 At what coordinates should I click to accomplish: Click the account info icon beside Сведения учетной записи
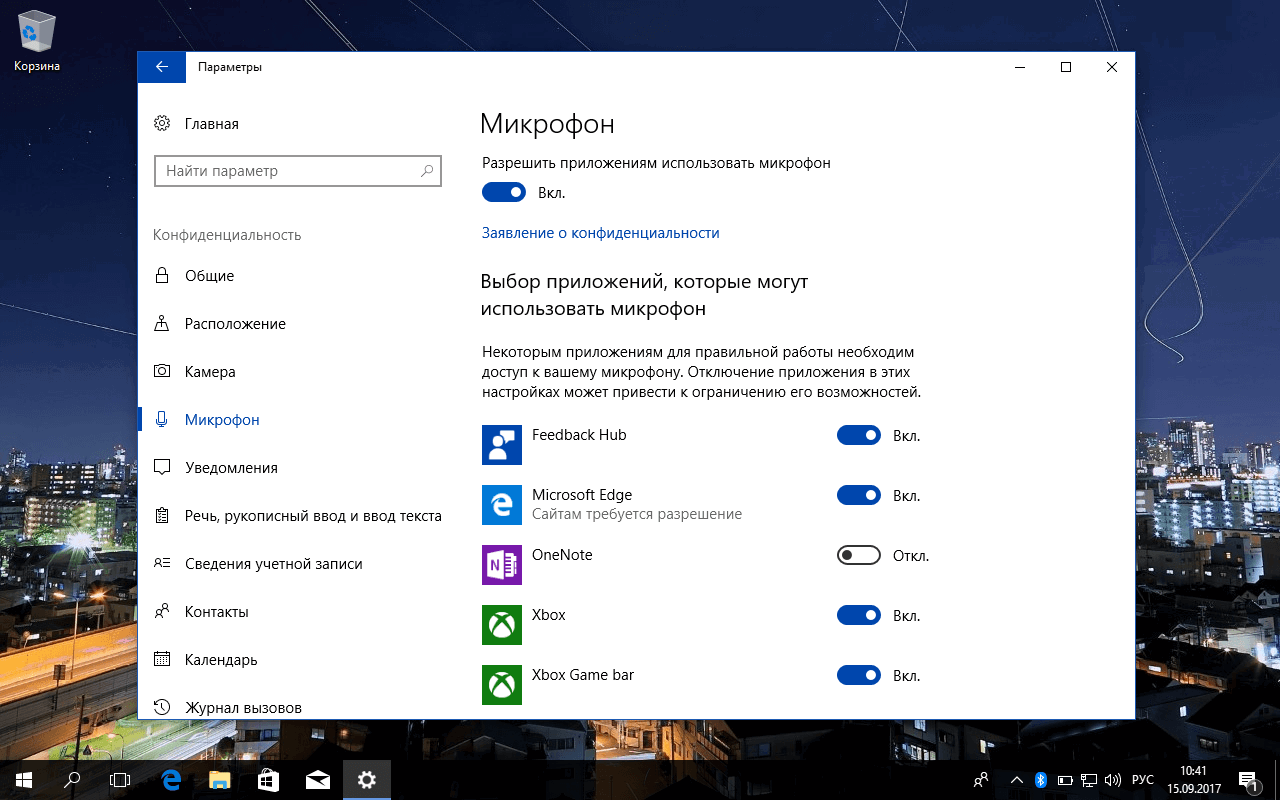[162, 563]
